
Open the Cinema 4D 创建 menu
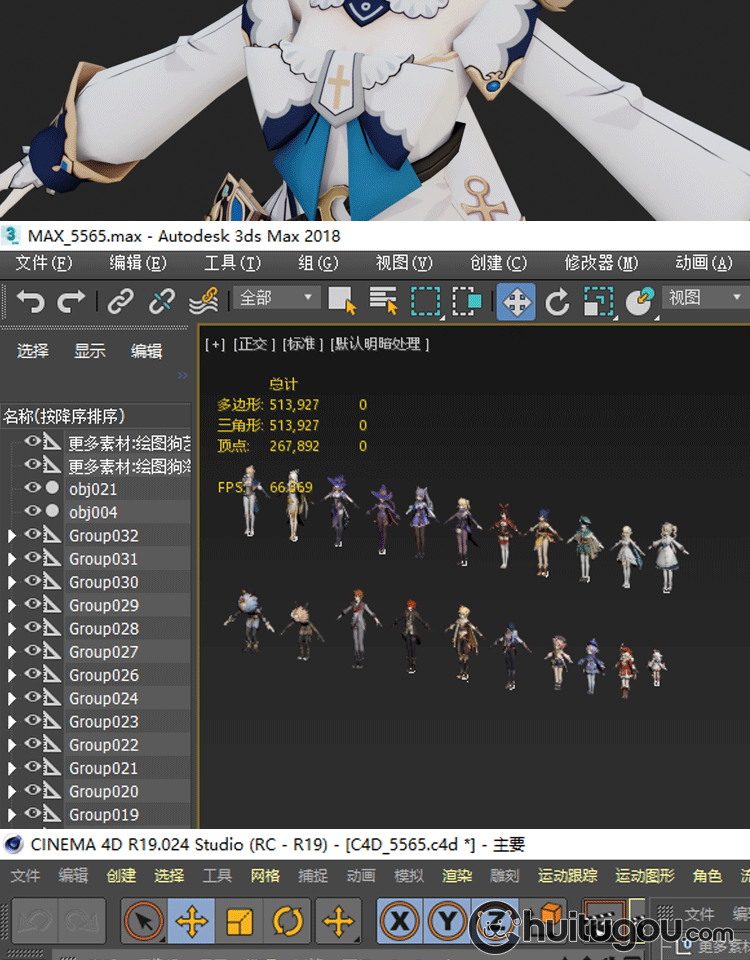pyautogui.click(x=121, y=876)
